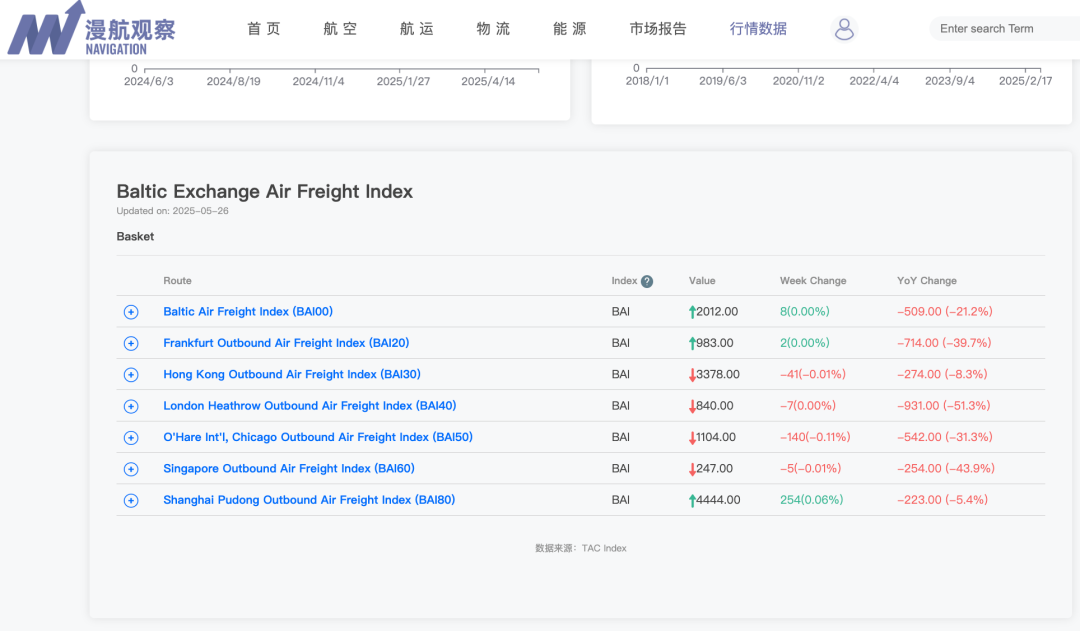Image resolution: width=1080 pixels, height=631 pixels.
Task: Expand the London Heathrow Outbound (BAI40) row
Action: [131, 406]
